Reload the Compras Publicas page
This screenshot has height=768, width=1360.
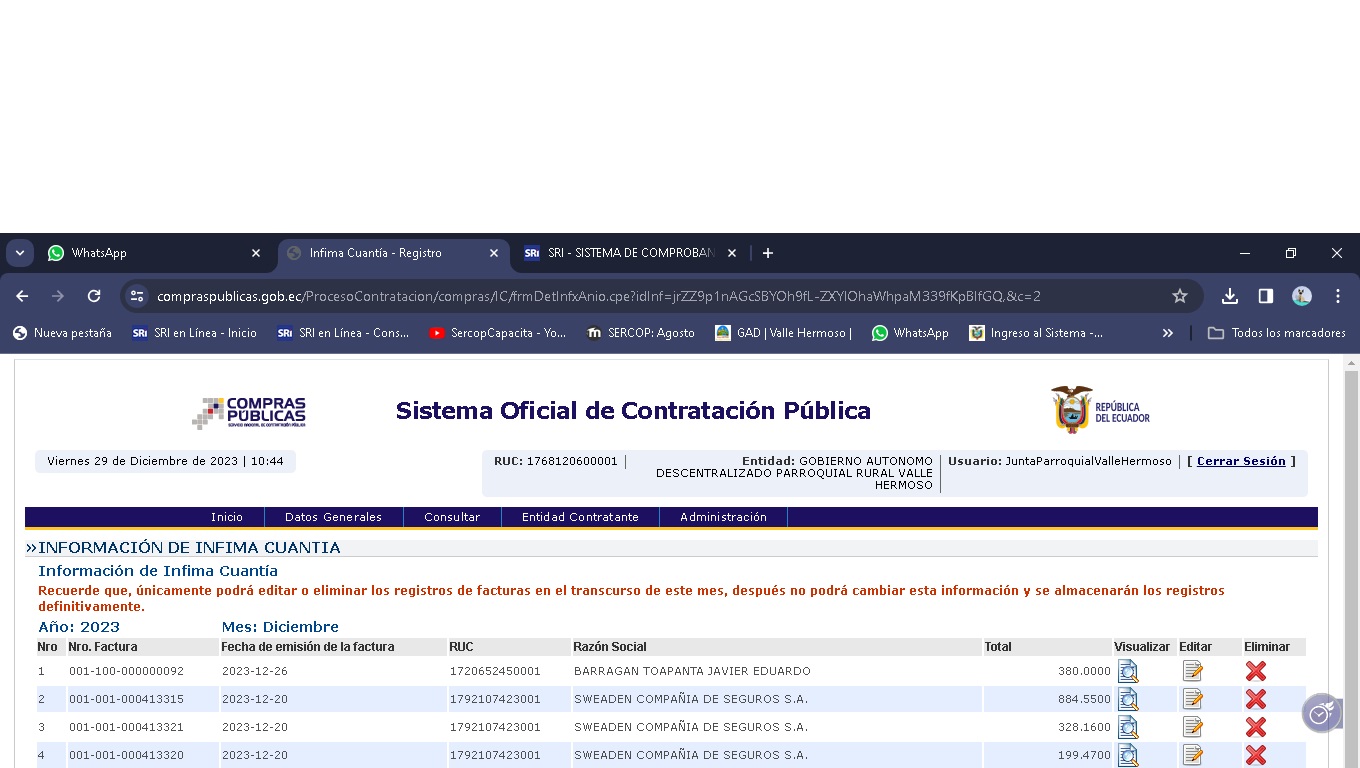pyautogui.click(x=94, y=296)
